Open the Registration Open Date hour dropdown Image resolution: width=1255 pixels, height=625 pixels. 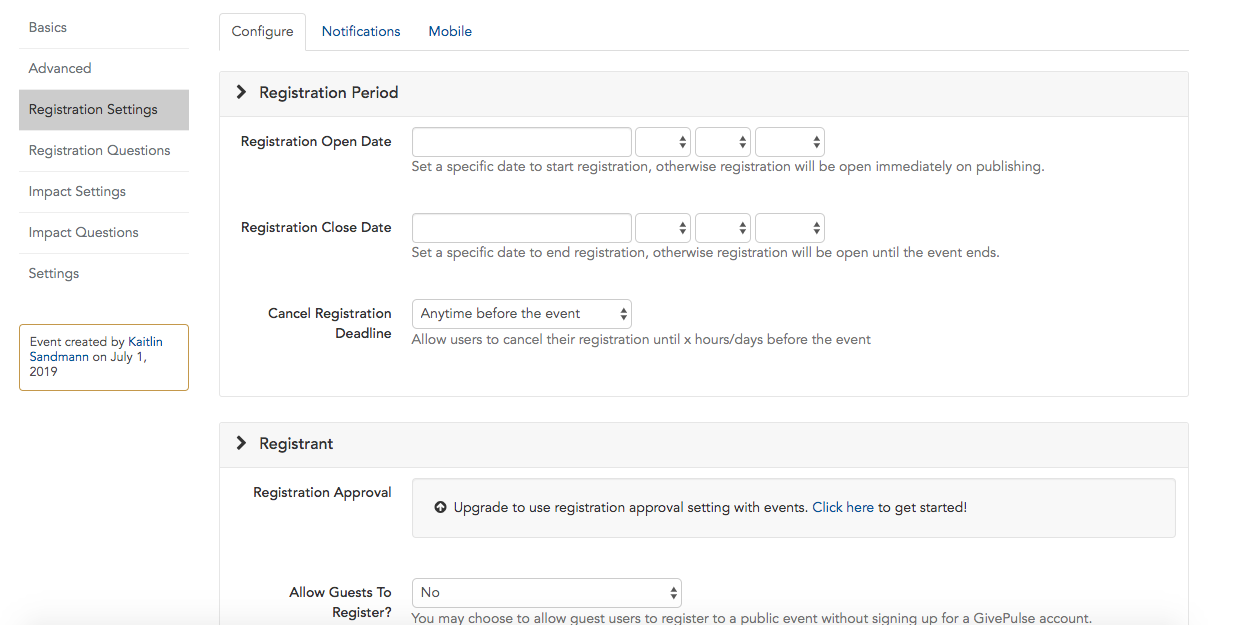pos(663,142)
